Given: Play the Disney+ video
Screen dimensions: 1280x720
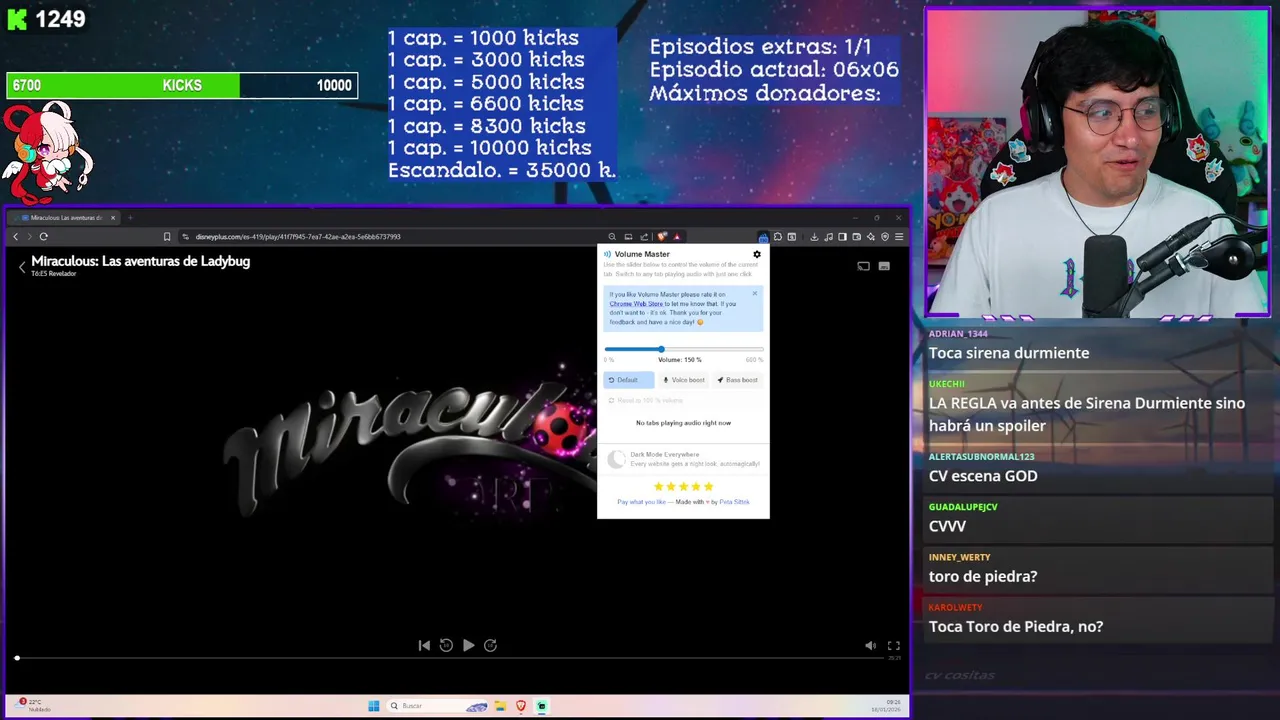Looking at the screenshot, I should (x=468, y=645).
